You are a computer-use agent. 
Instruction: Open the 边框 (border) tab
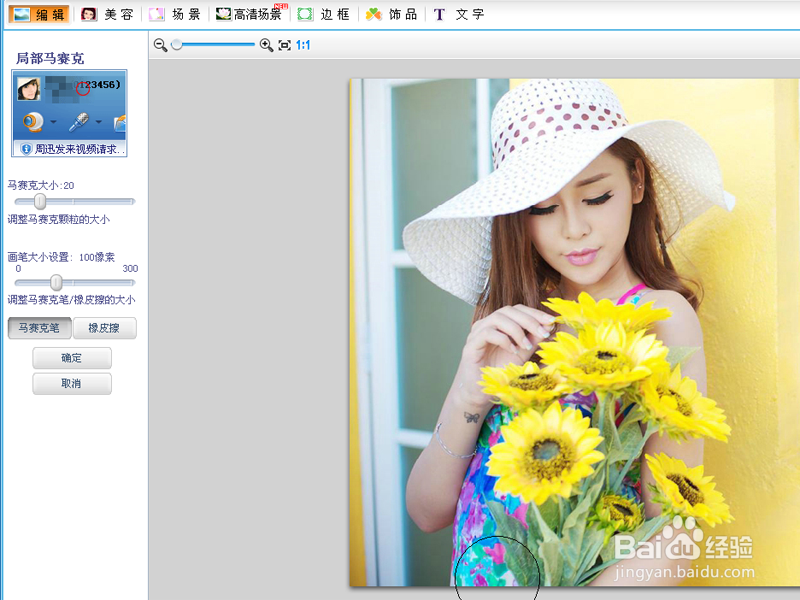324,14
